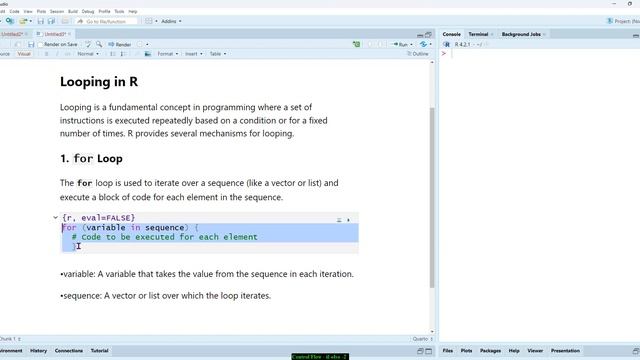
Task: Click the Run button
Action: pyautogui.click(x=401, y=44)
